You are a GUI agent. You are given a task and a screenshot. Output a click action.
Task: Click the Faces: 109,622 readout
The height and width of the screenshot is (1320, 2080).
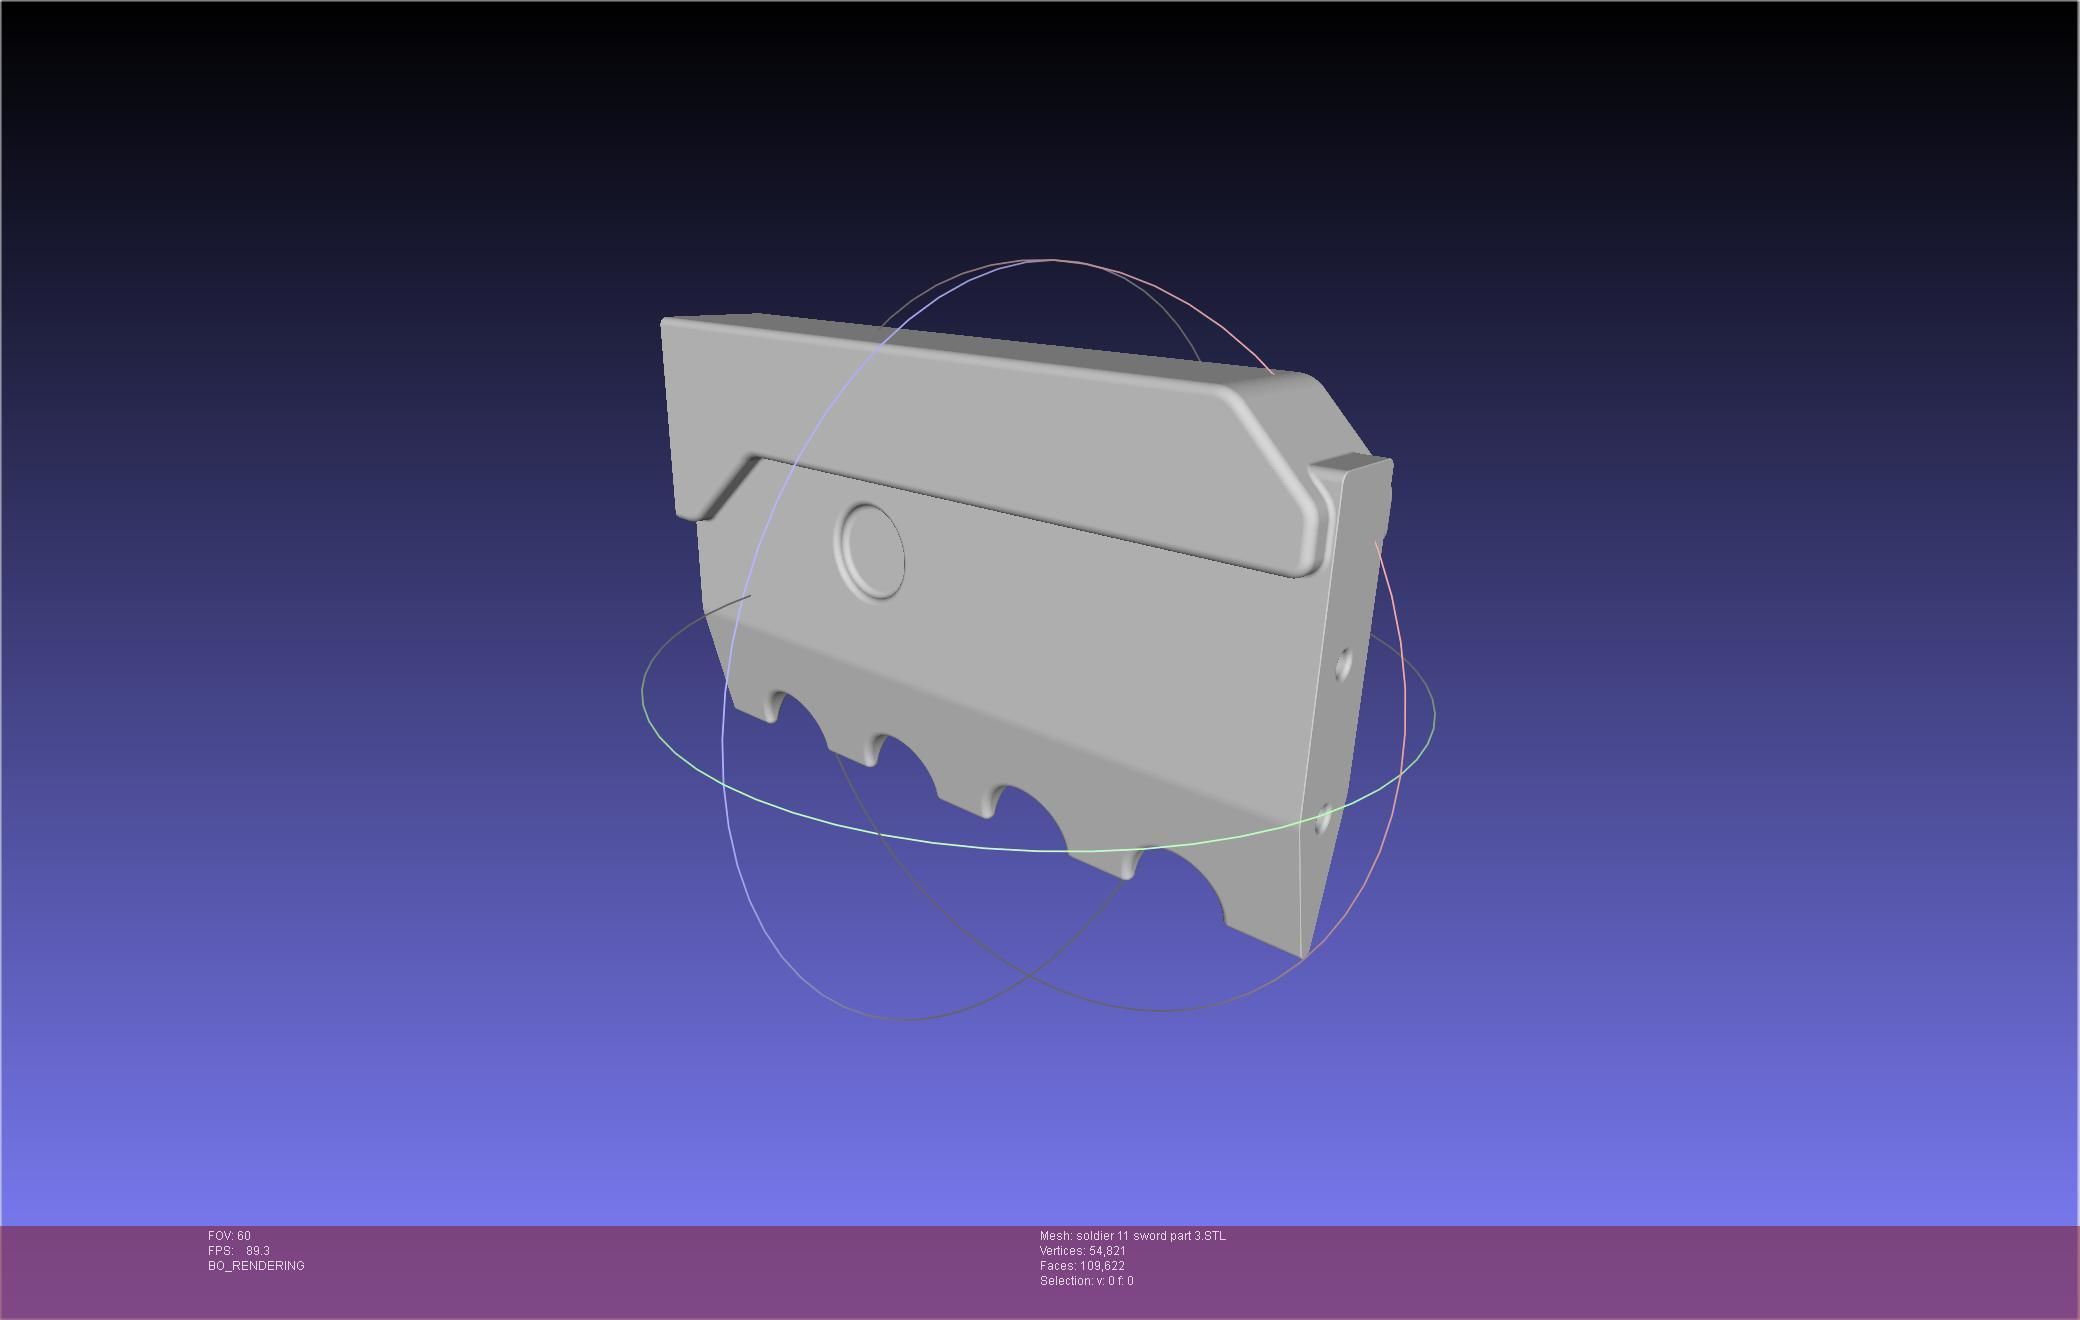pyautogui.click(x=1082, y=1266)
